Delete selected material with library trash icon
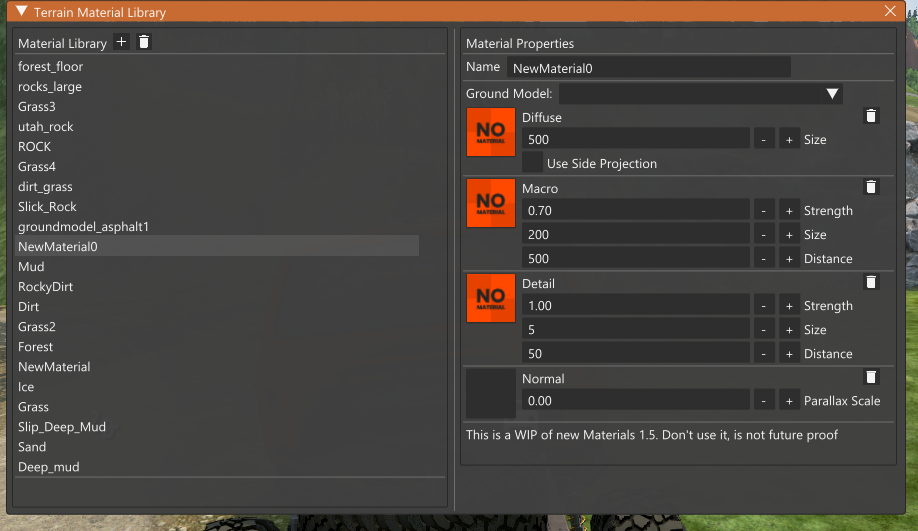The height and width of the screenshot is (531, 918). point(143,42)
